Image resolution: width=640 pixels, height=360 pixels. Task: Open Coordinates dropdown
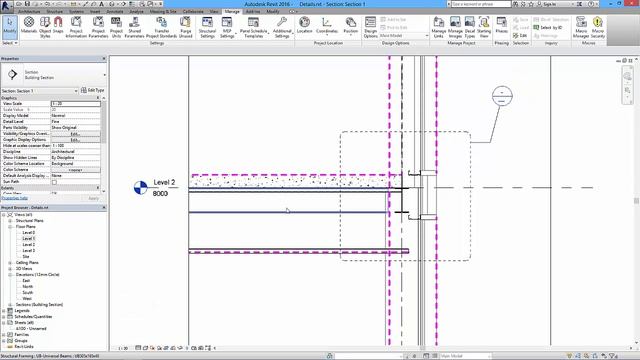[x=327, y=26]
